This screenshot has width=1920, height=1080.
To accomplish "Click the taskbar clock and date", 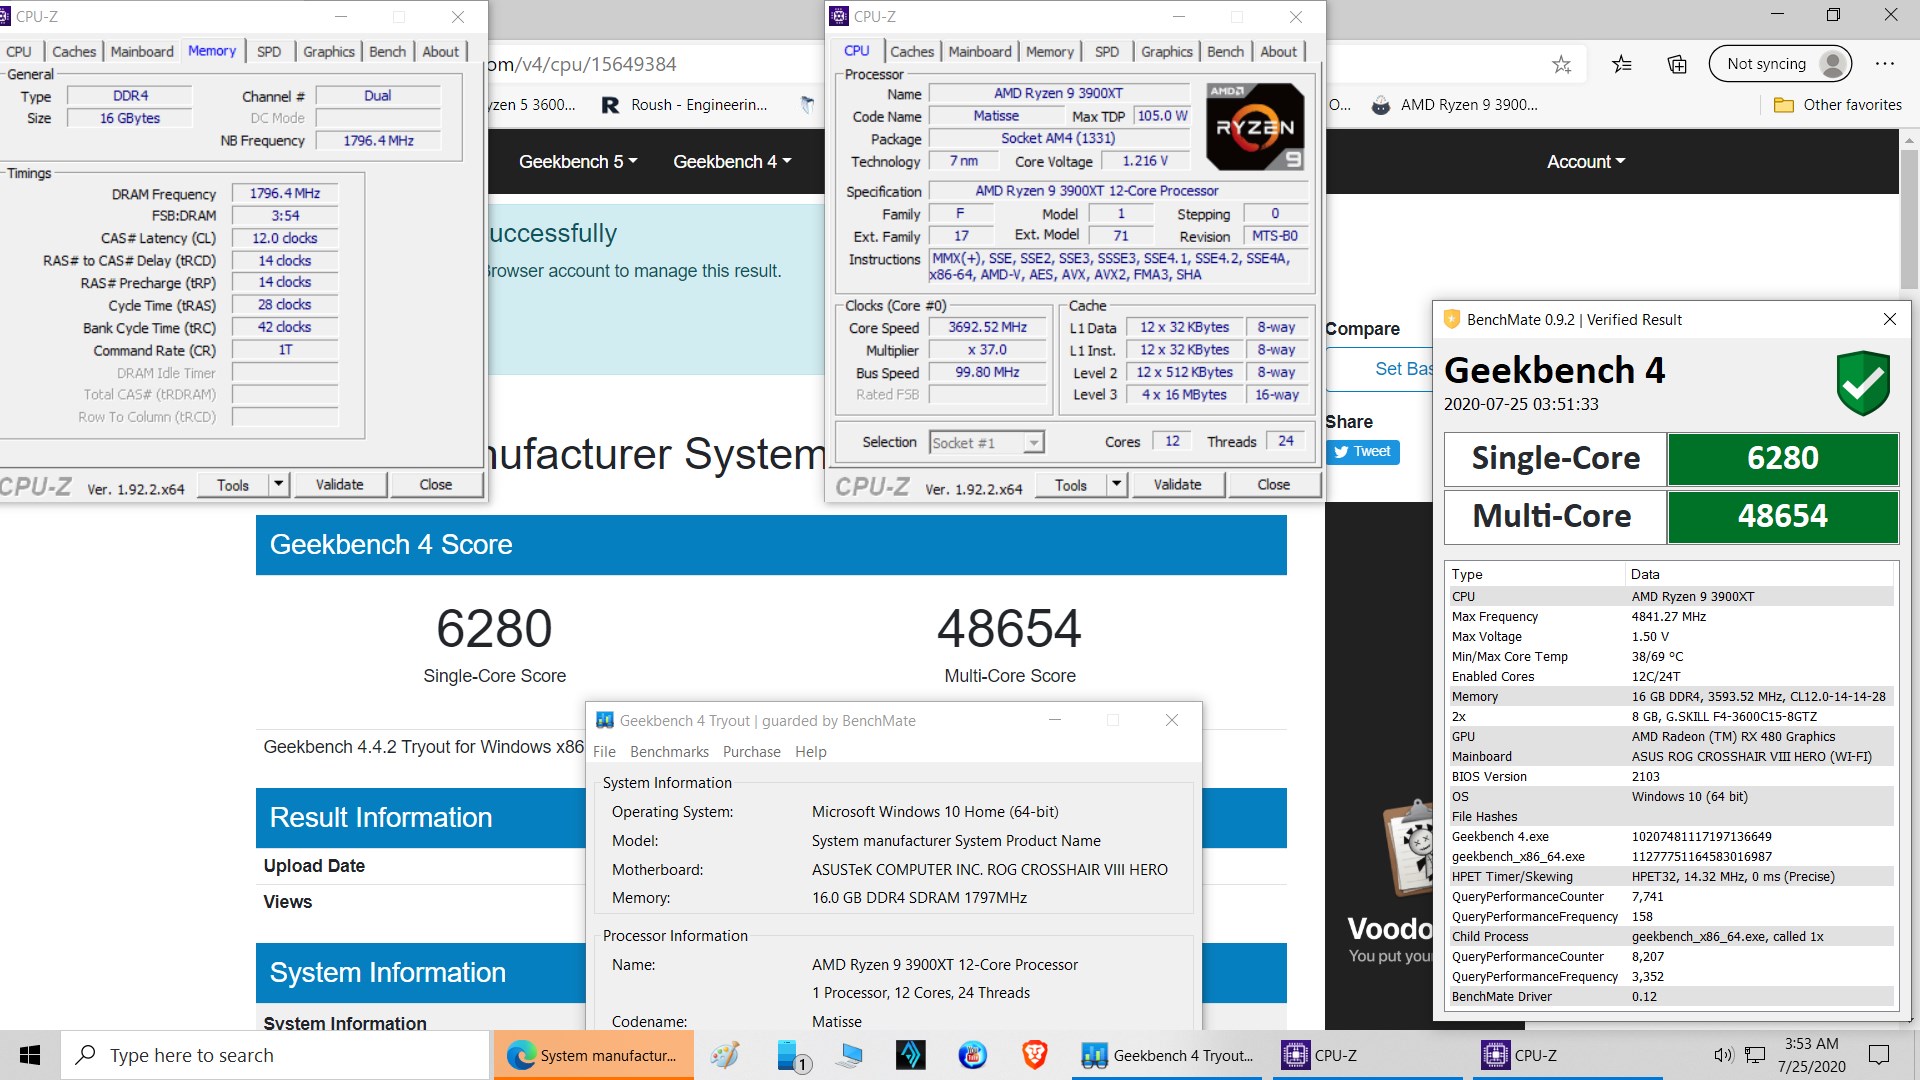I will click(1811, 1055).
